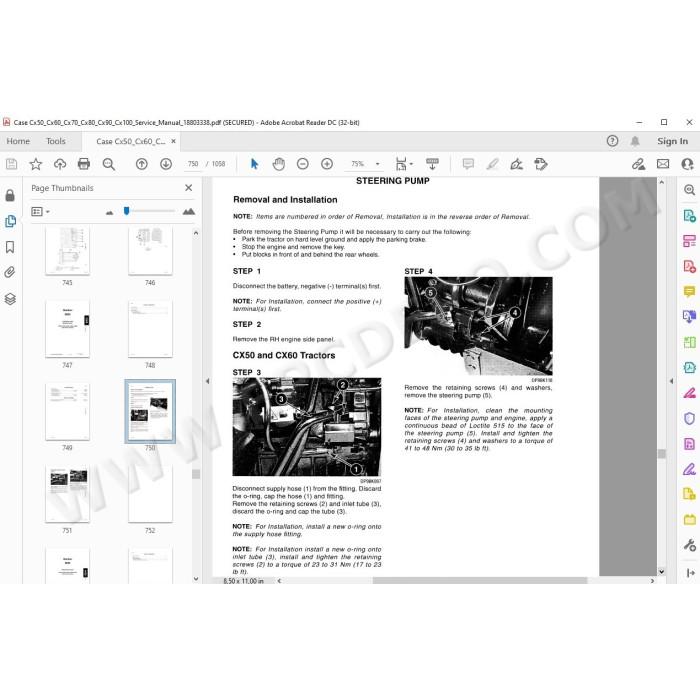This screenshot has width=700, height=700.
Task: Expand the right tools pane arrow
Action: [x=690, y=572]
